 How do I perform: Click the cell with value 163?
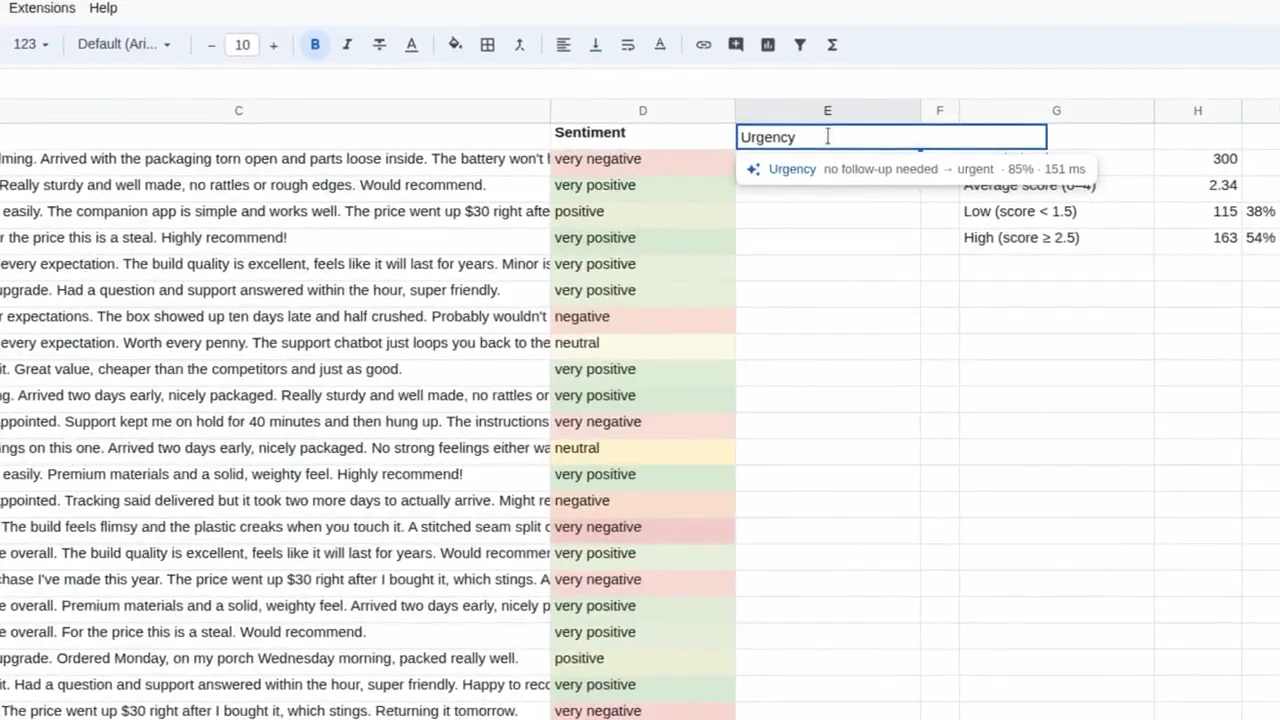click(1197, 237)
